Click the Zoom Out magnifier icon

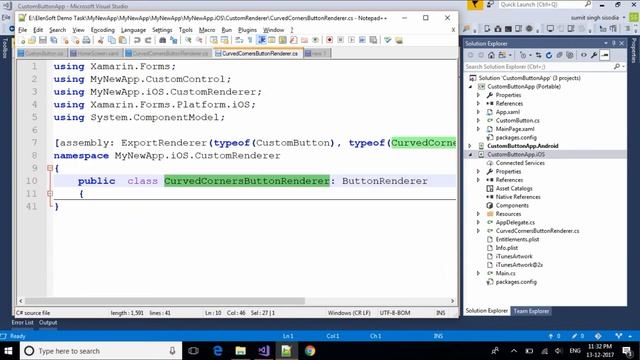(x=199, y=40)
